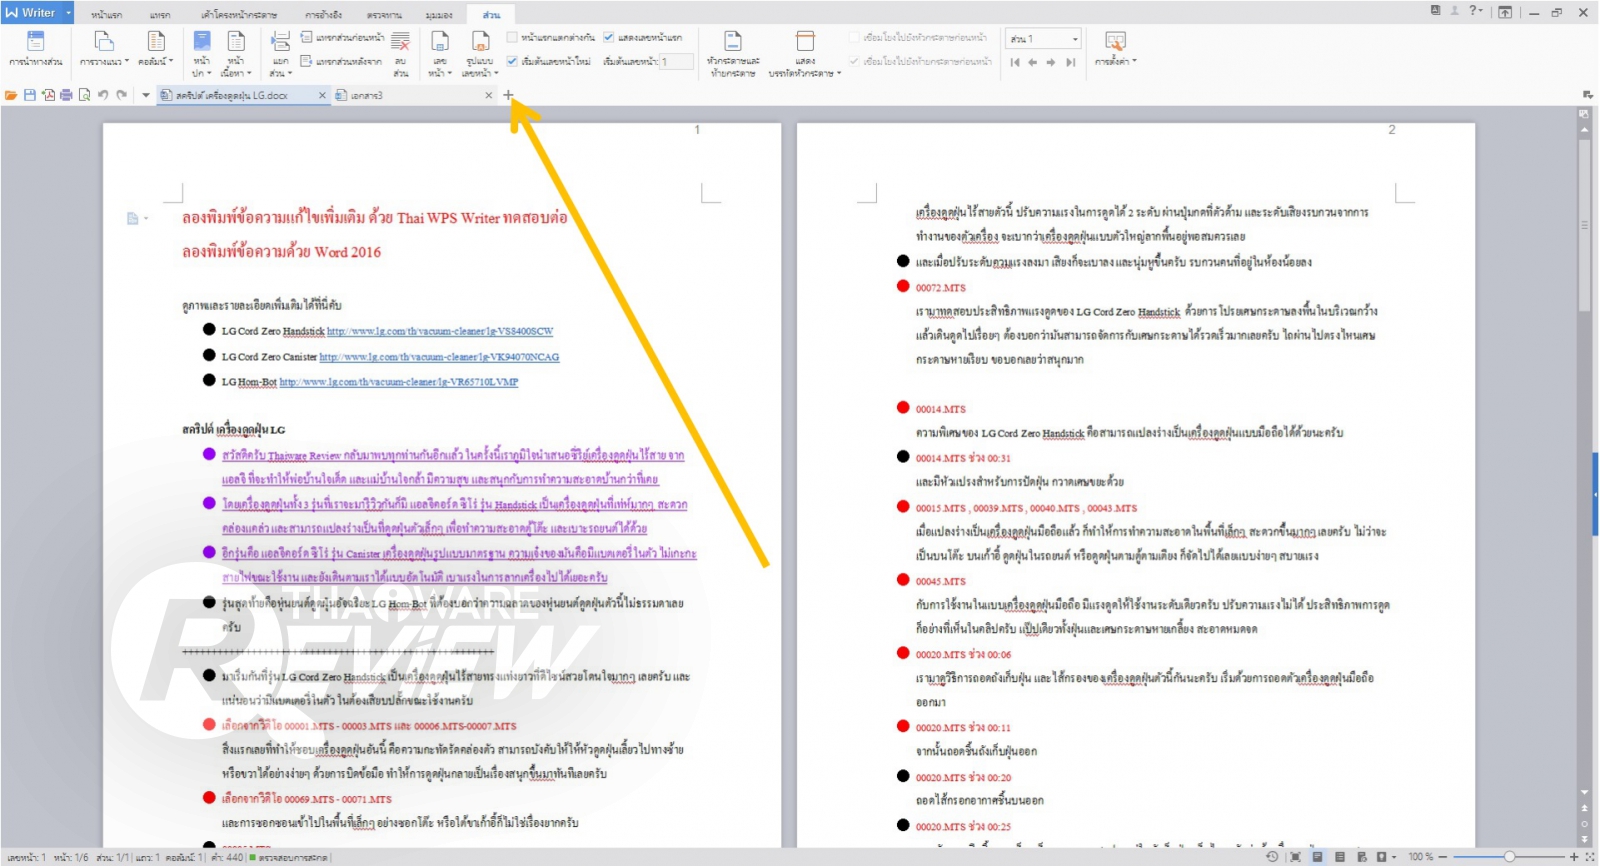Switch to the Page Layout ribbon tab
1600x866 pixels.
pyautogui.click(x=239, y=15)
